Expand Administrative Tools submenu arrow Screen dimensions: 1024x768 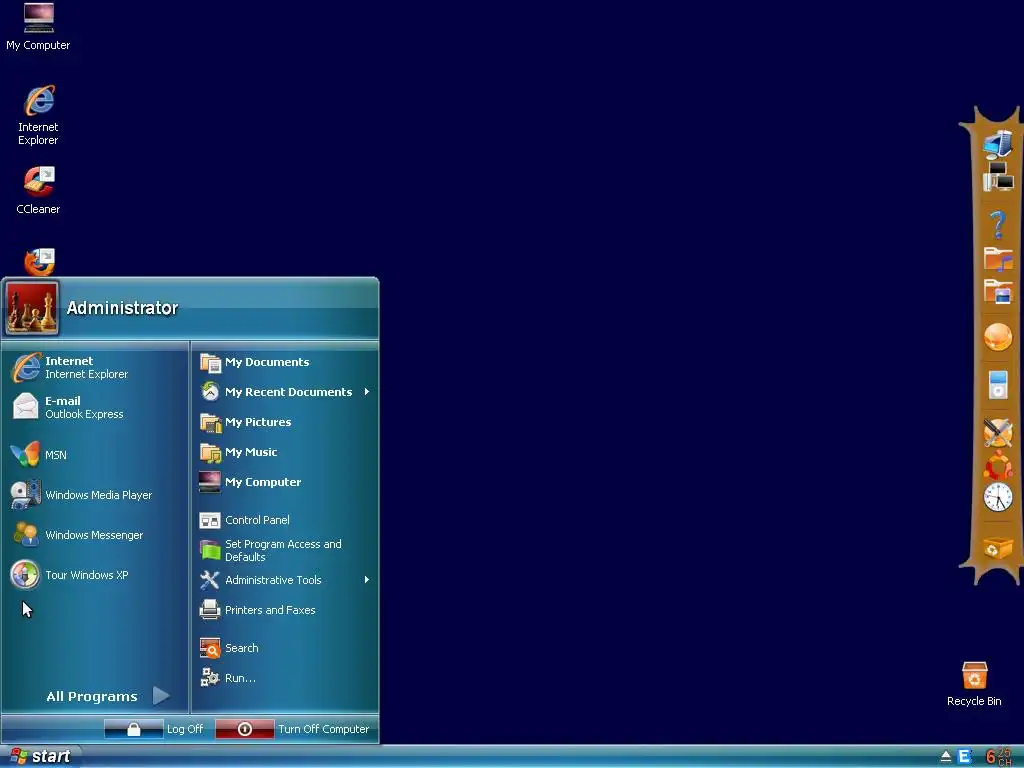click(367, 580)
